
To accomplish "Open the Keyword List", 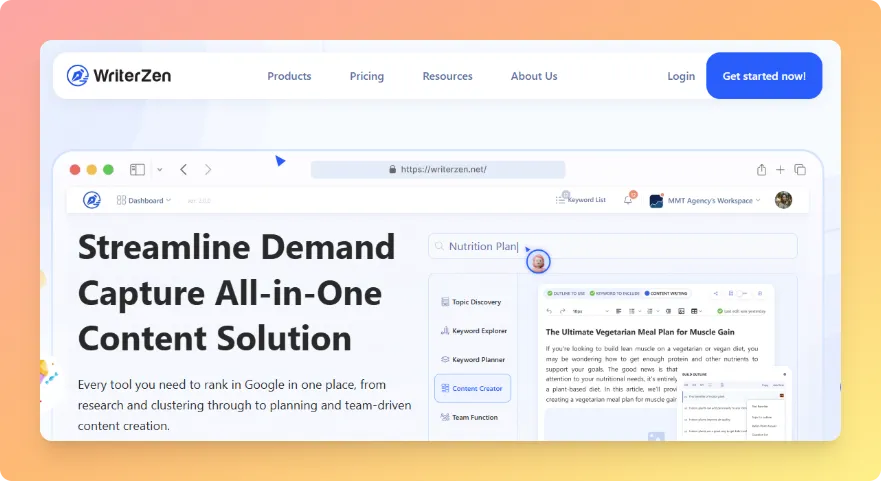I will [581, 199].
